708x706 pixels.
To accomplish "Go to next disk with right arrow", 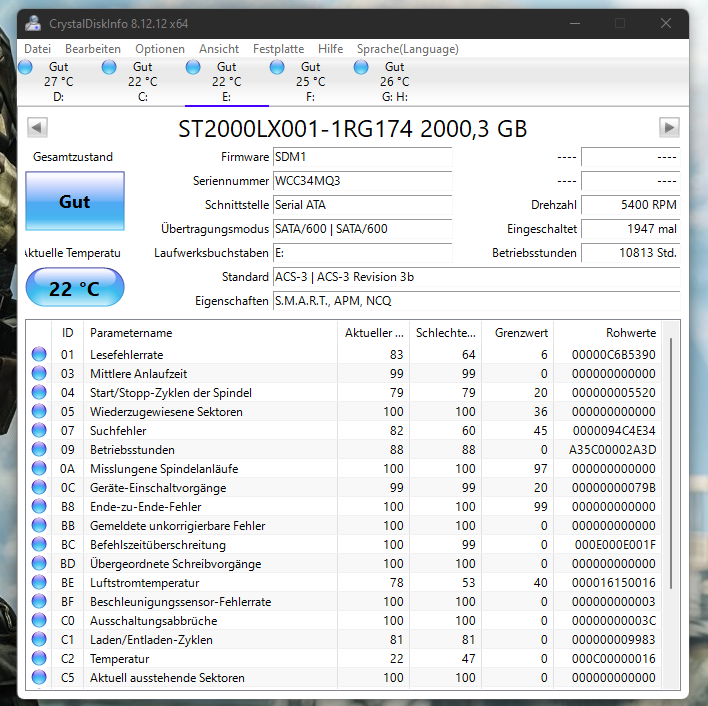I will (x=669, y=128).
